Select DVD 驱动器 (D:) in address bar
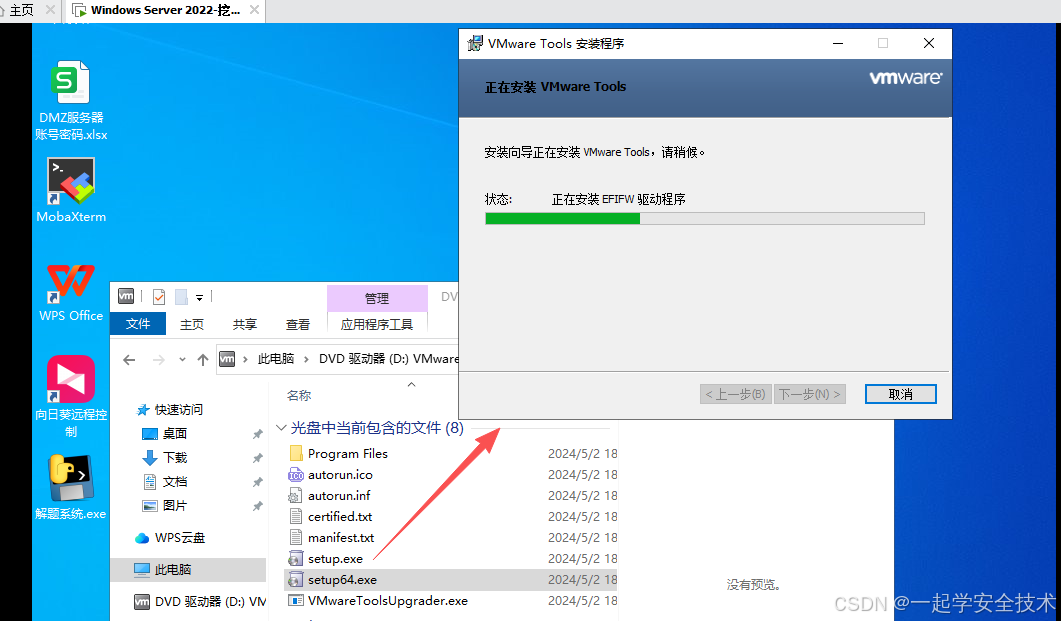Screen dimensions: 1061x621 (388, 359)
